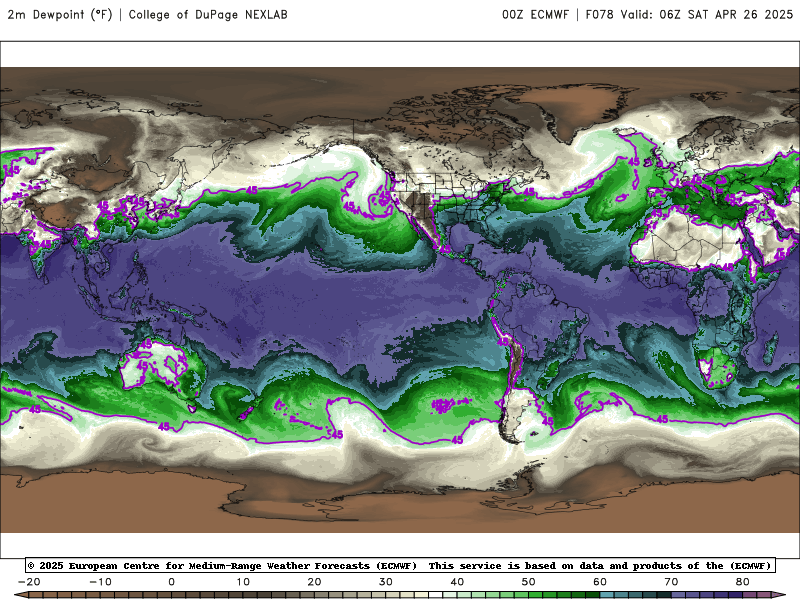Viewport: 800px width, 600px height.
Task: Click the "-10" colorbar scale label
Action: point(100,582)
